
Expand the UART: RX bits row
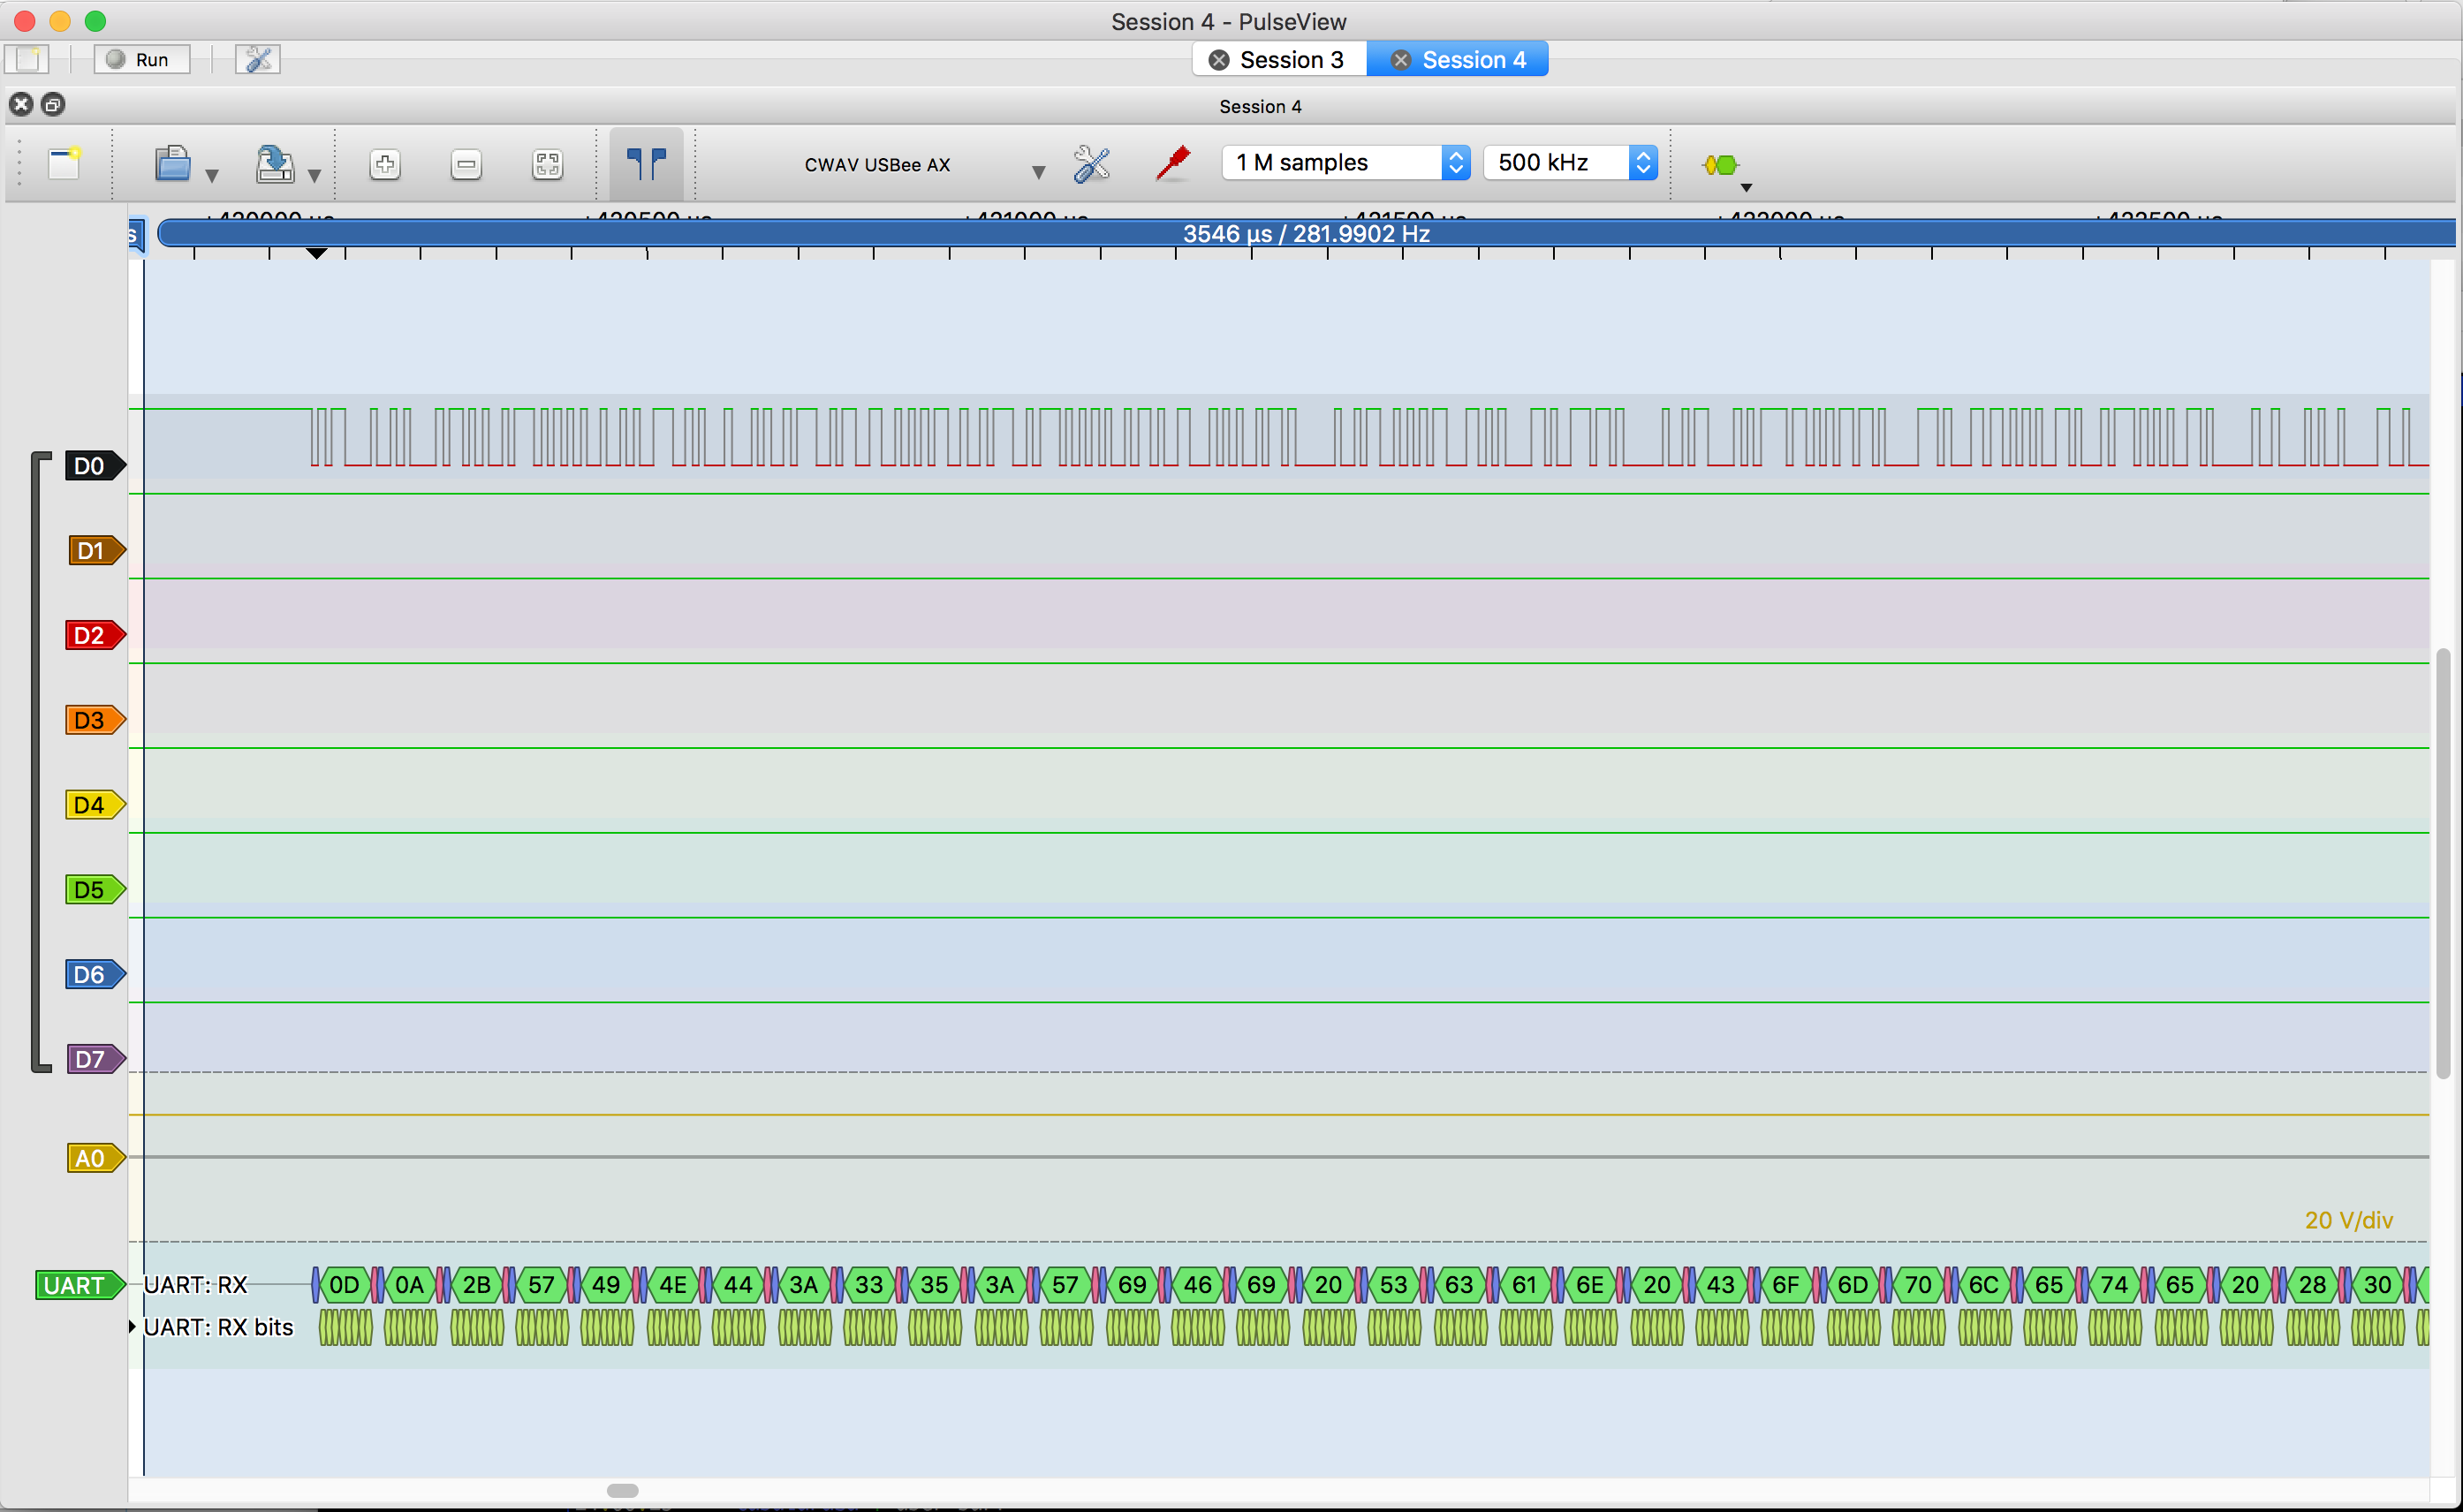click(x=132, y=1327)
